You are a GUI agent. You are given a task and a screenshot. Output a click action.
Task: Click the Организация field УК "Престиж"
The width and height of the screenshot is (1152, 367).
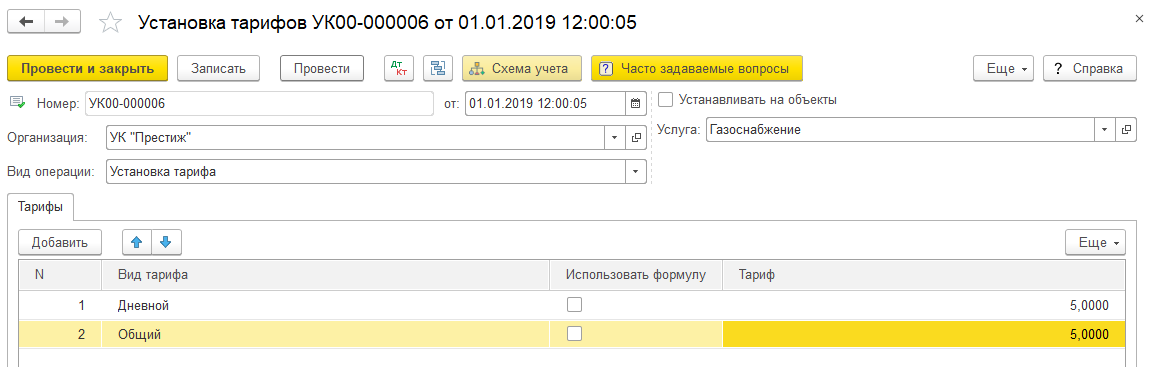[355, 137]
